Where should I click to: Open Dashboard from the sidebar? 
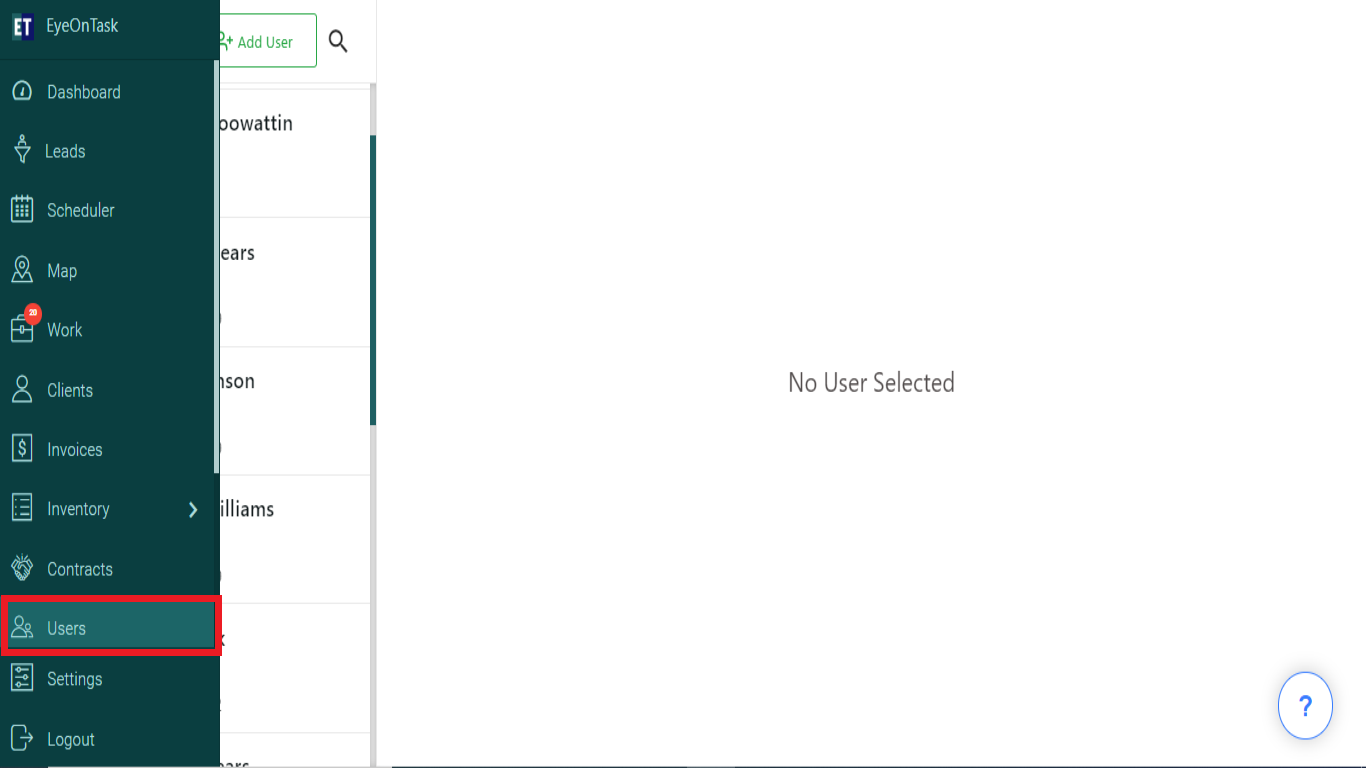click(84, 92)
